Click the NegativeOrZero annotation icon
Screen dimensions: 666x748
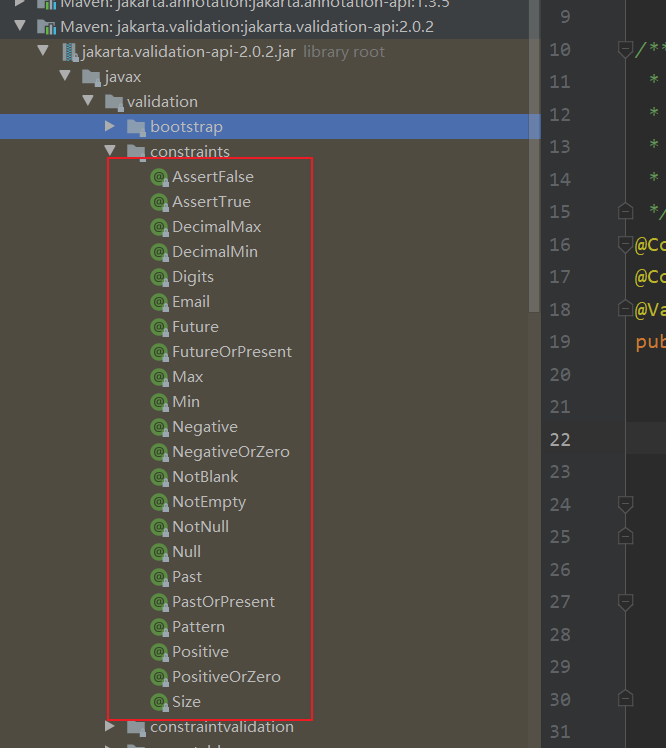coord(159,452)
